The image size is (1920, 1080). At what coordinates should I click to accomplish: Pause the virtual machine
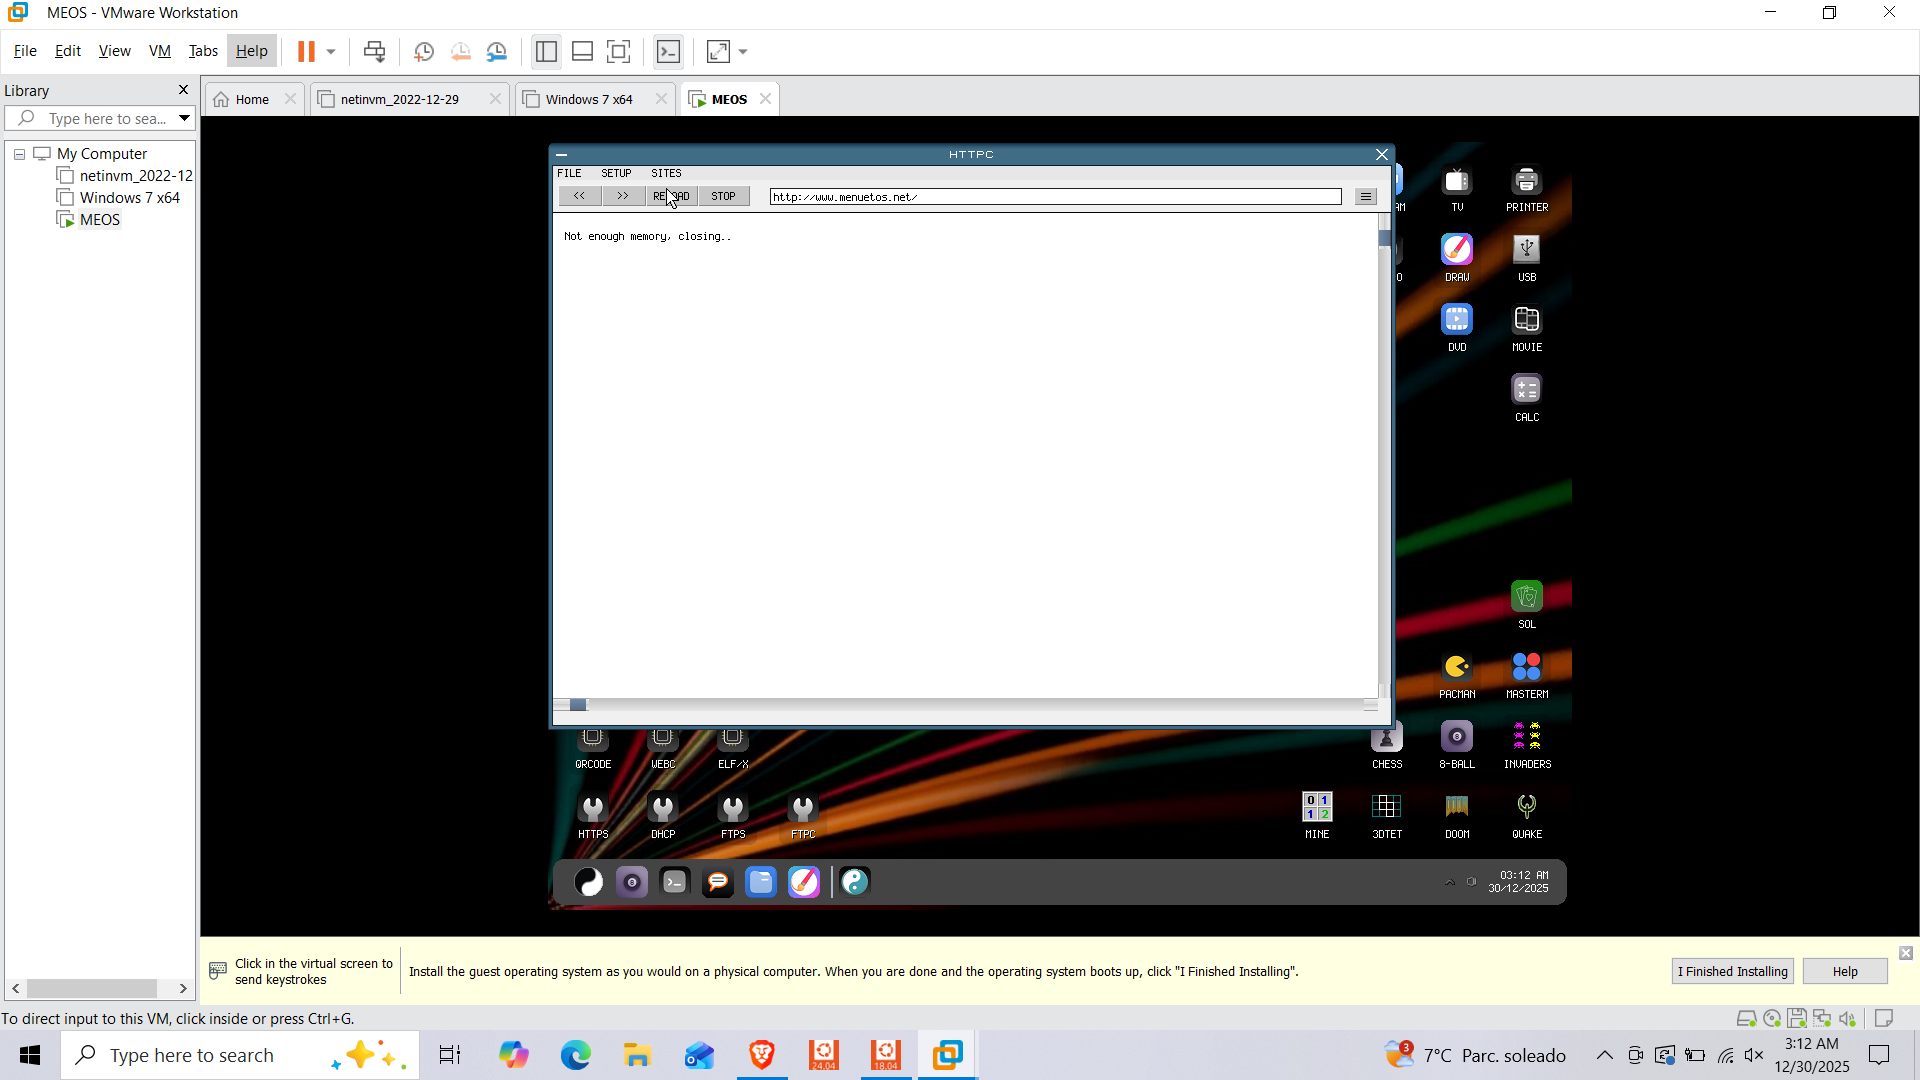pos(306,51)
